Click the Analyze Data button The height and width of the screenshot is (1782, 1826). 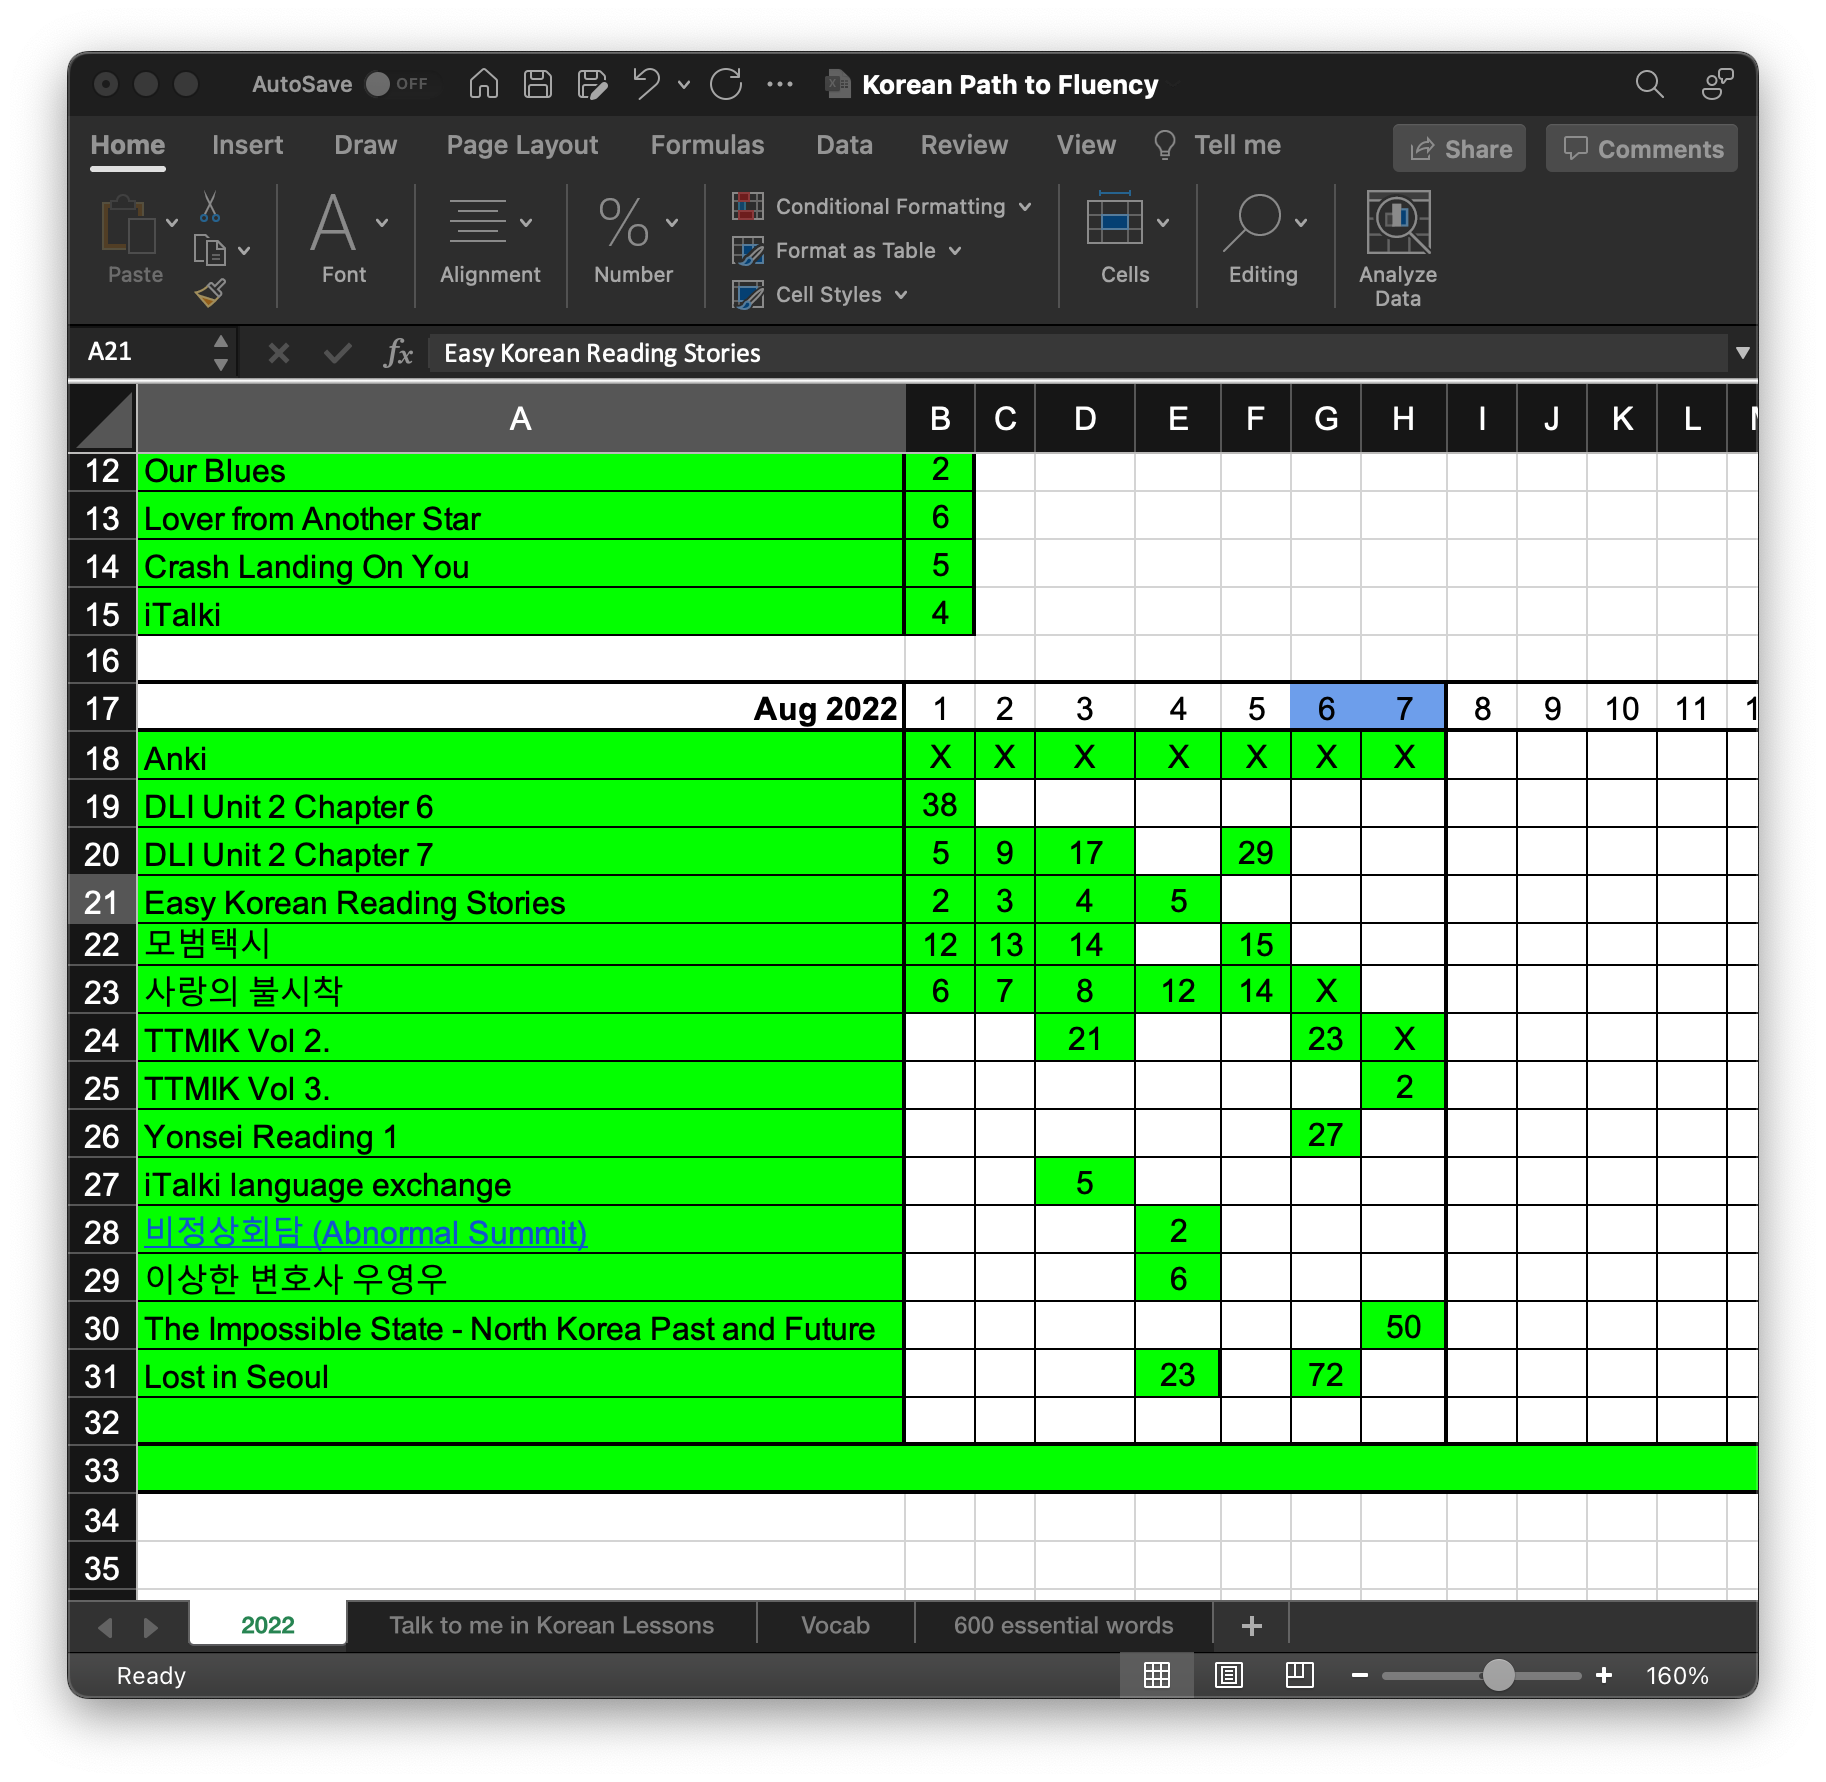coord(1398,248)
